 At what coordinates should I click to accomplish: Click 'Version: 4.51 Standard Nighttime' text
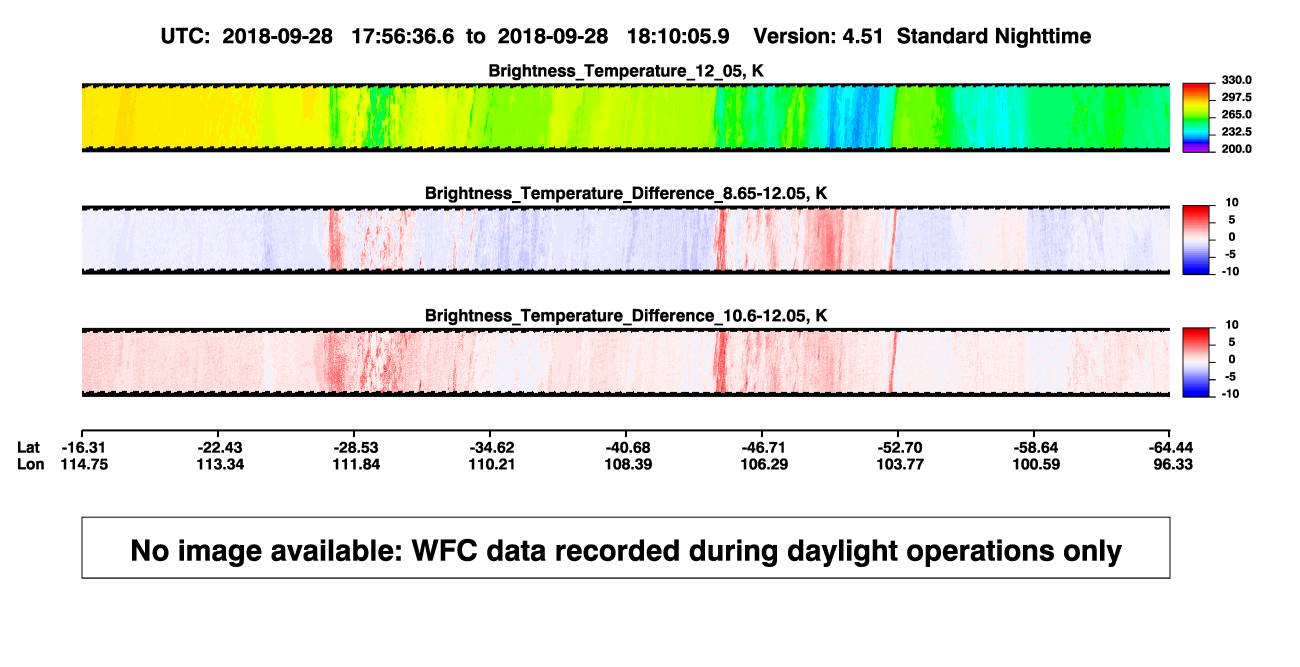[922, 36]
